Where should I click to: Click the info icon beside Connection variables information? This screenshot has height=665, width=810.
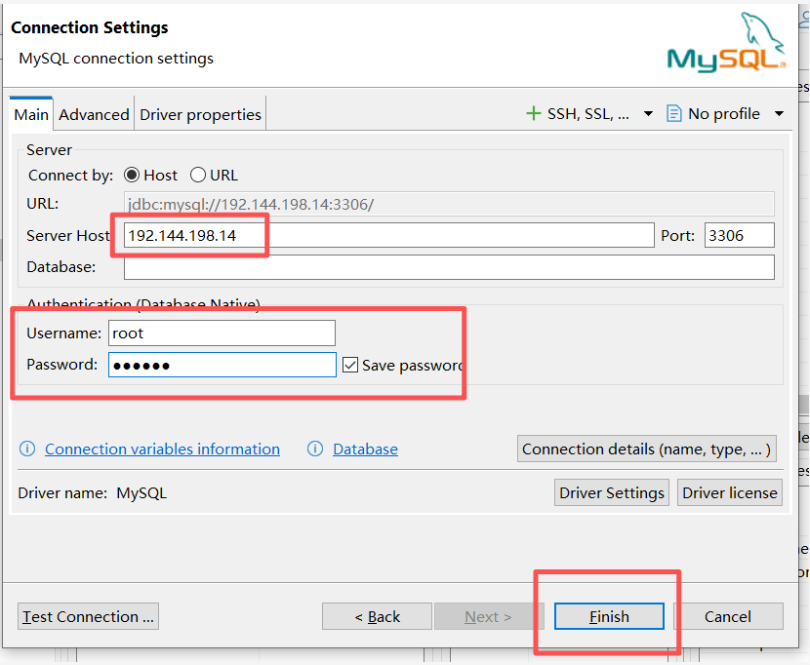pyautogui.click(x=27, y=449)
